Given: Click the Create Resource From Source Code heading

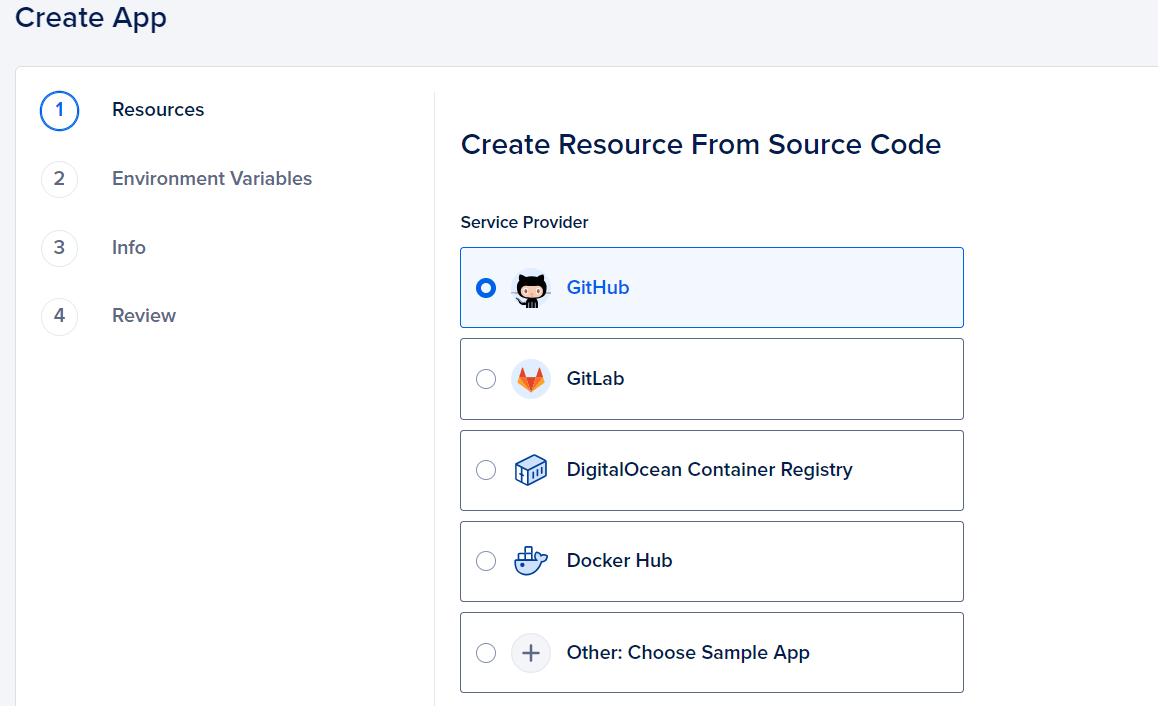Looking at the screenshot, I should pyautogui.click(x=701, y=145).
